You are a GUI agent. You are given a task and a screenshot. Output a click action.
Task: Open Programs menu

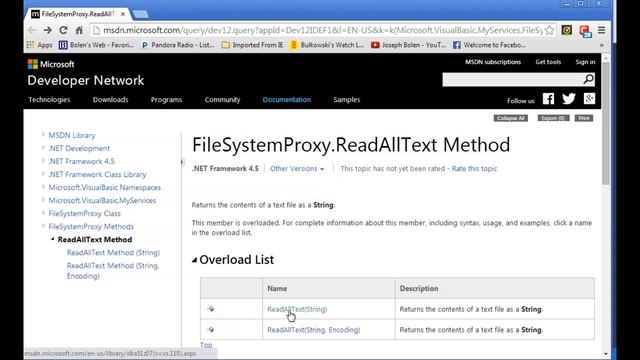click(166, 100)
